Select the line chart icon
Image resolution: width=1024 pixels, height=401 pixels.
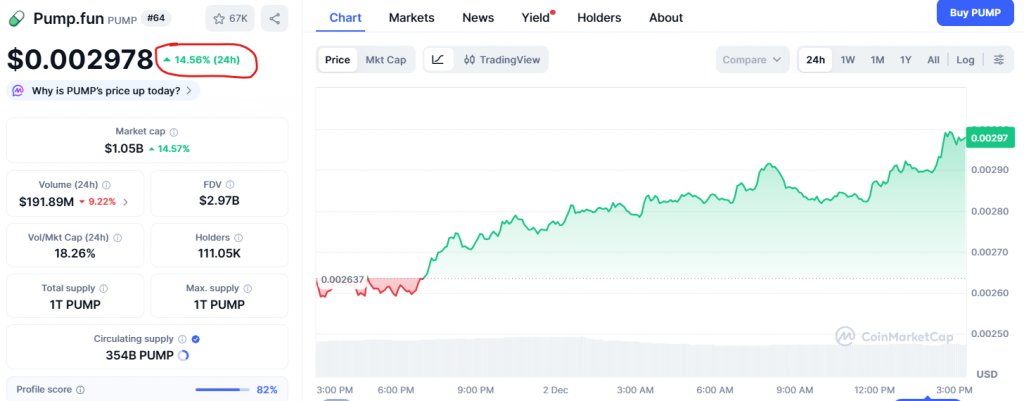click(438, 59)
